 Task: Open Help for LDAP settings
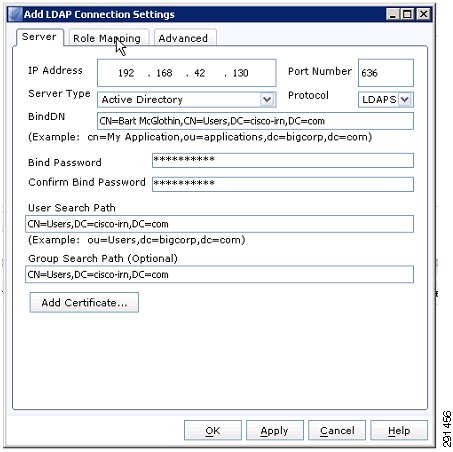click(x=399, y=430)
